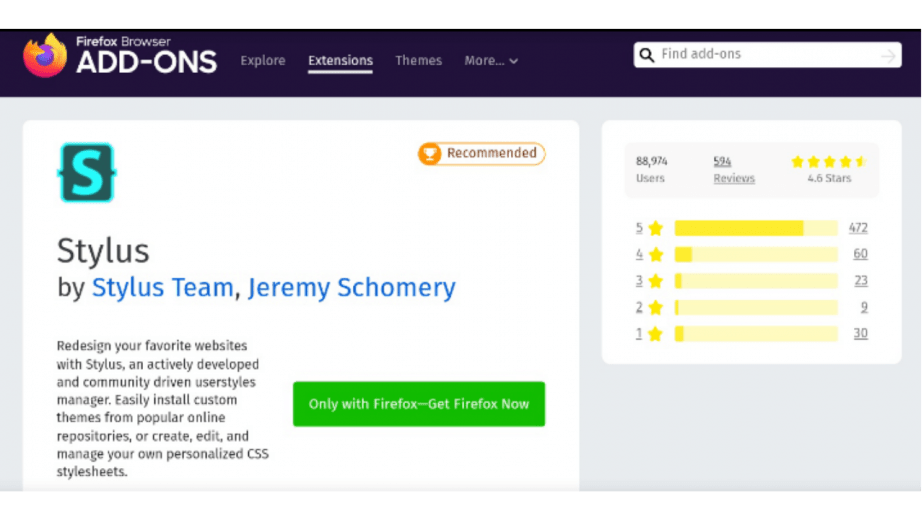The image size is (924, 520).
Task: Click the 88,974 Users text
Action: click(651, 170)
